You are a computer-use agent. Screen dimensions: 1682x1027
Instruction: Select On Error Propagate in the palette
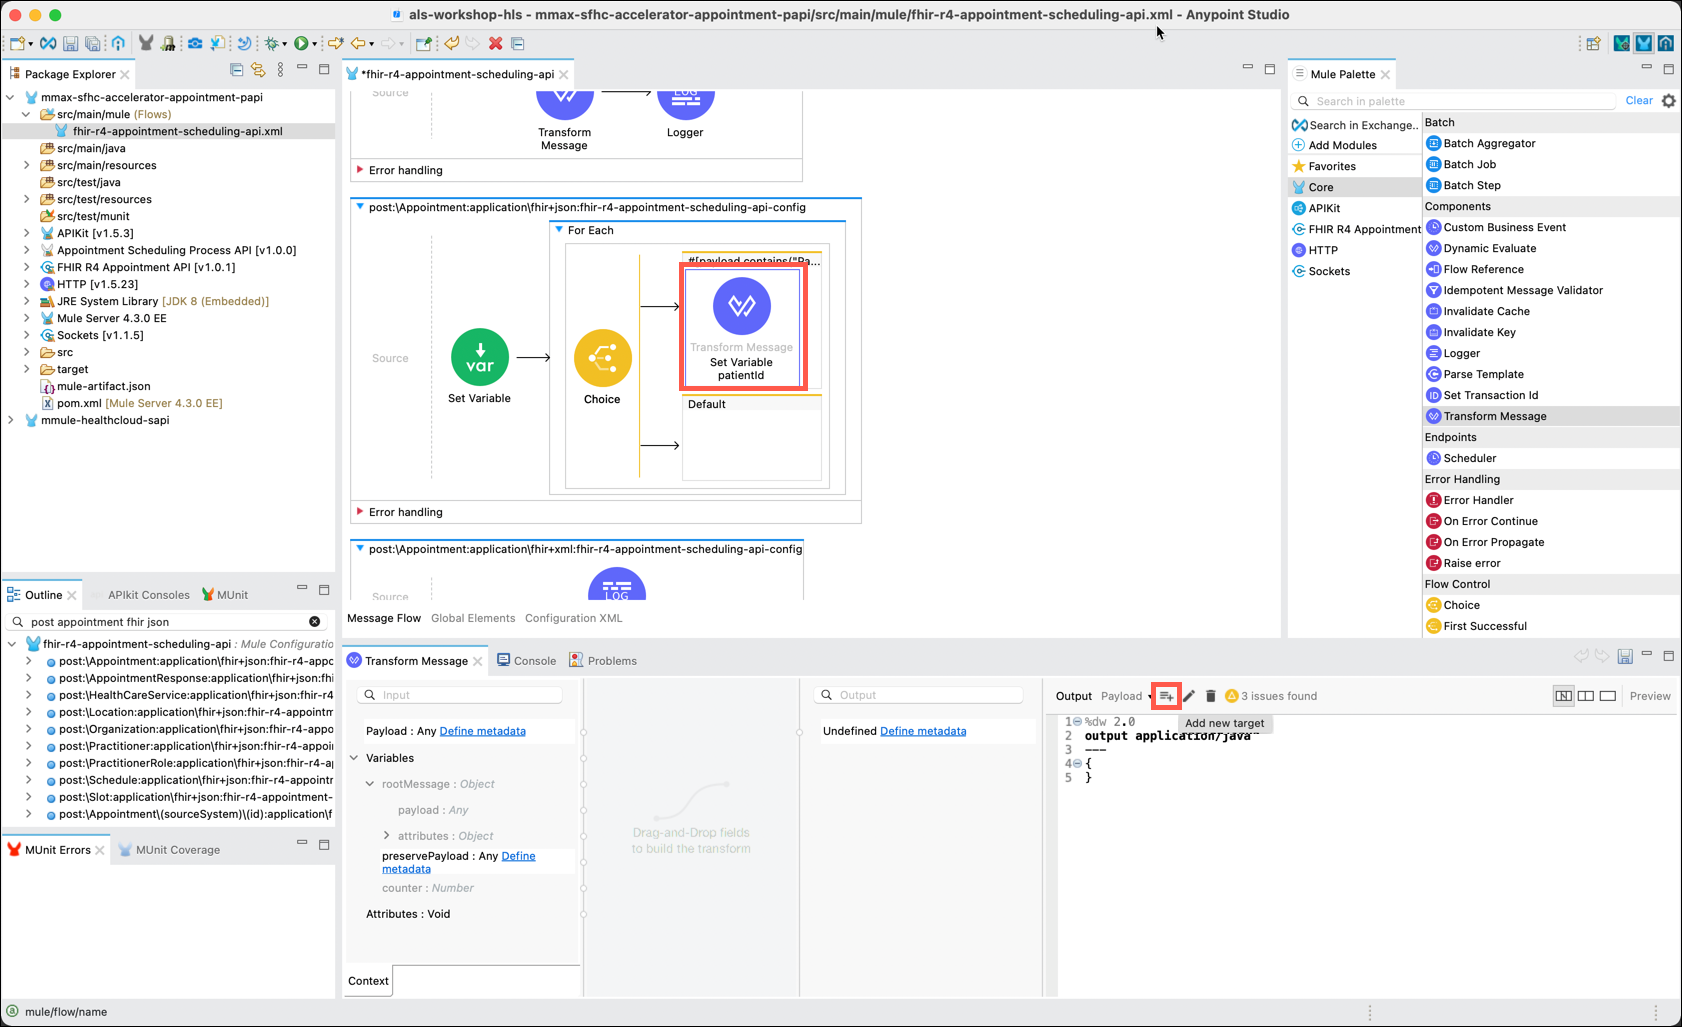pos(1493,542)
